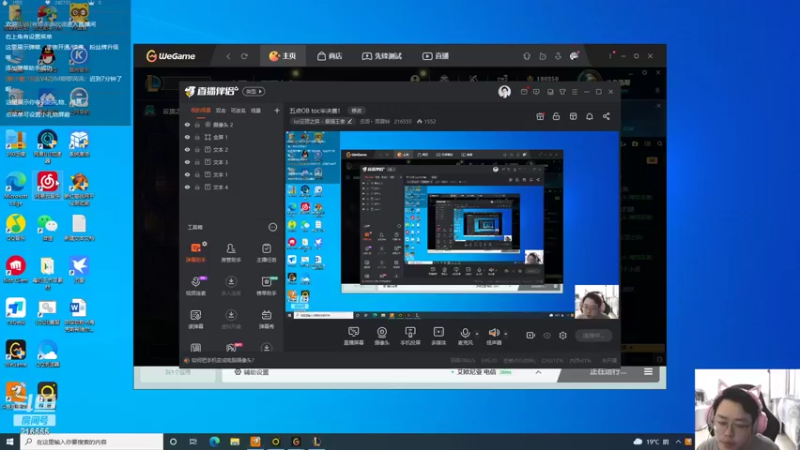Open the Windows Start menu
The width and height of the screenshot is (800, 450).
point(10,442)
